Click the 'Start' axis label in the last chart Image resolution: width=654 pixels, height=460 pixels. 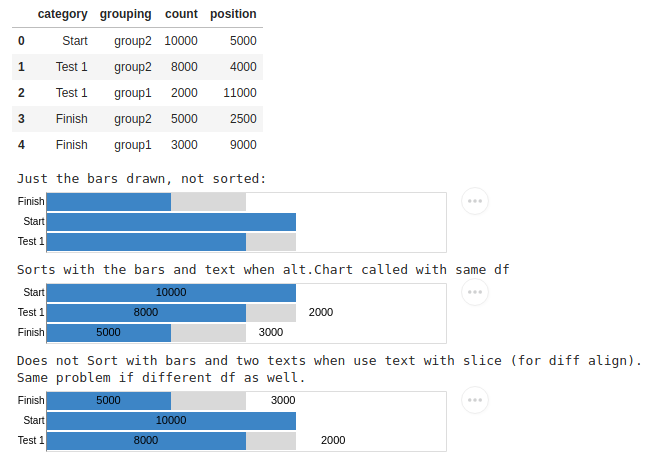coord(34,420)
